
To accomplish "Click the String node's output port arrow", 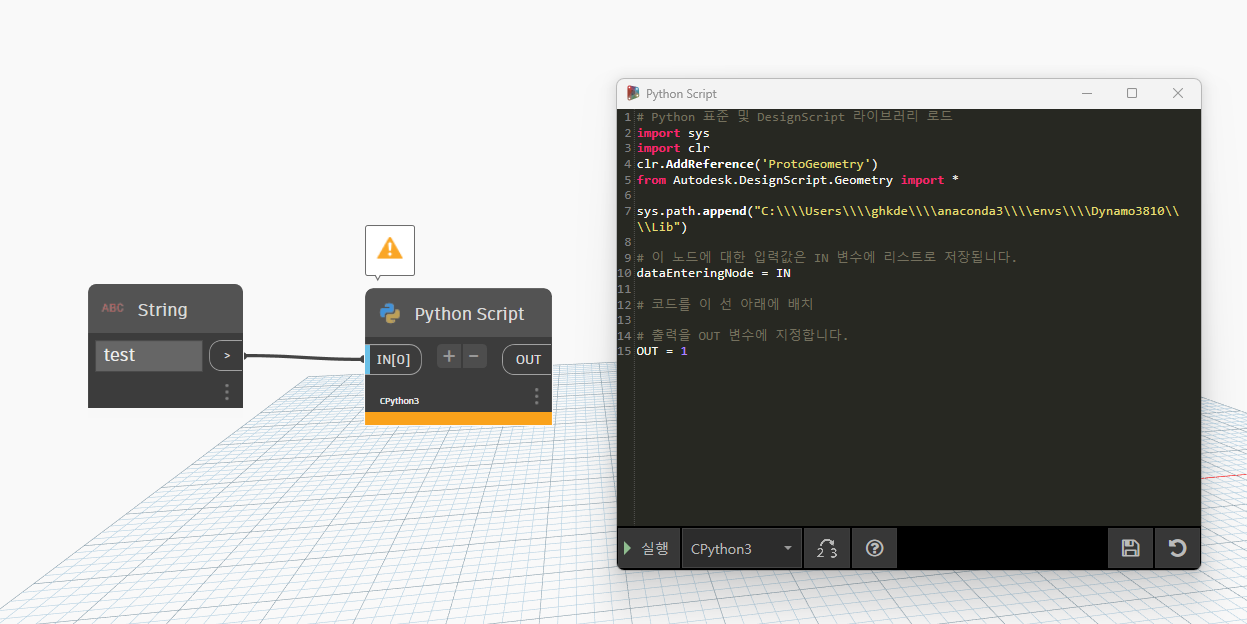I will (226, 355).
